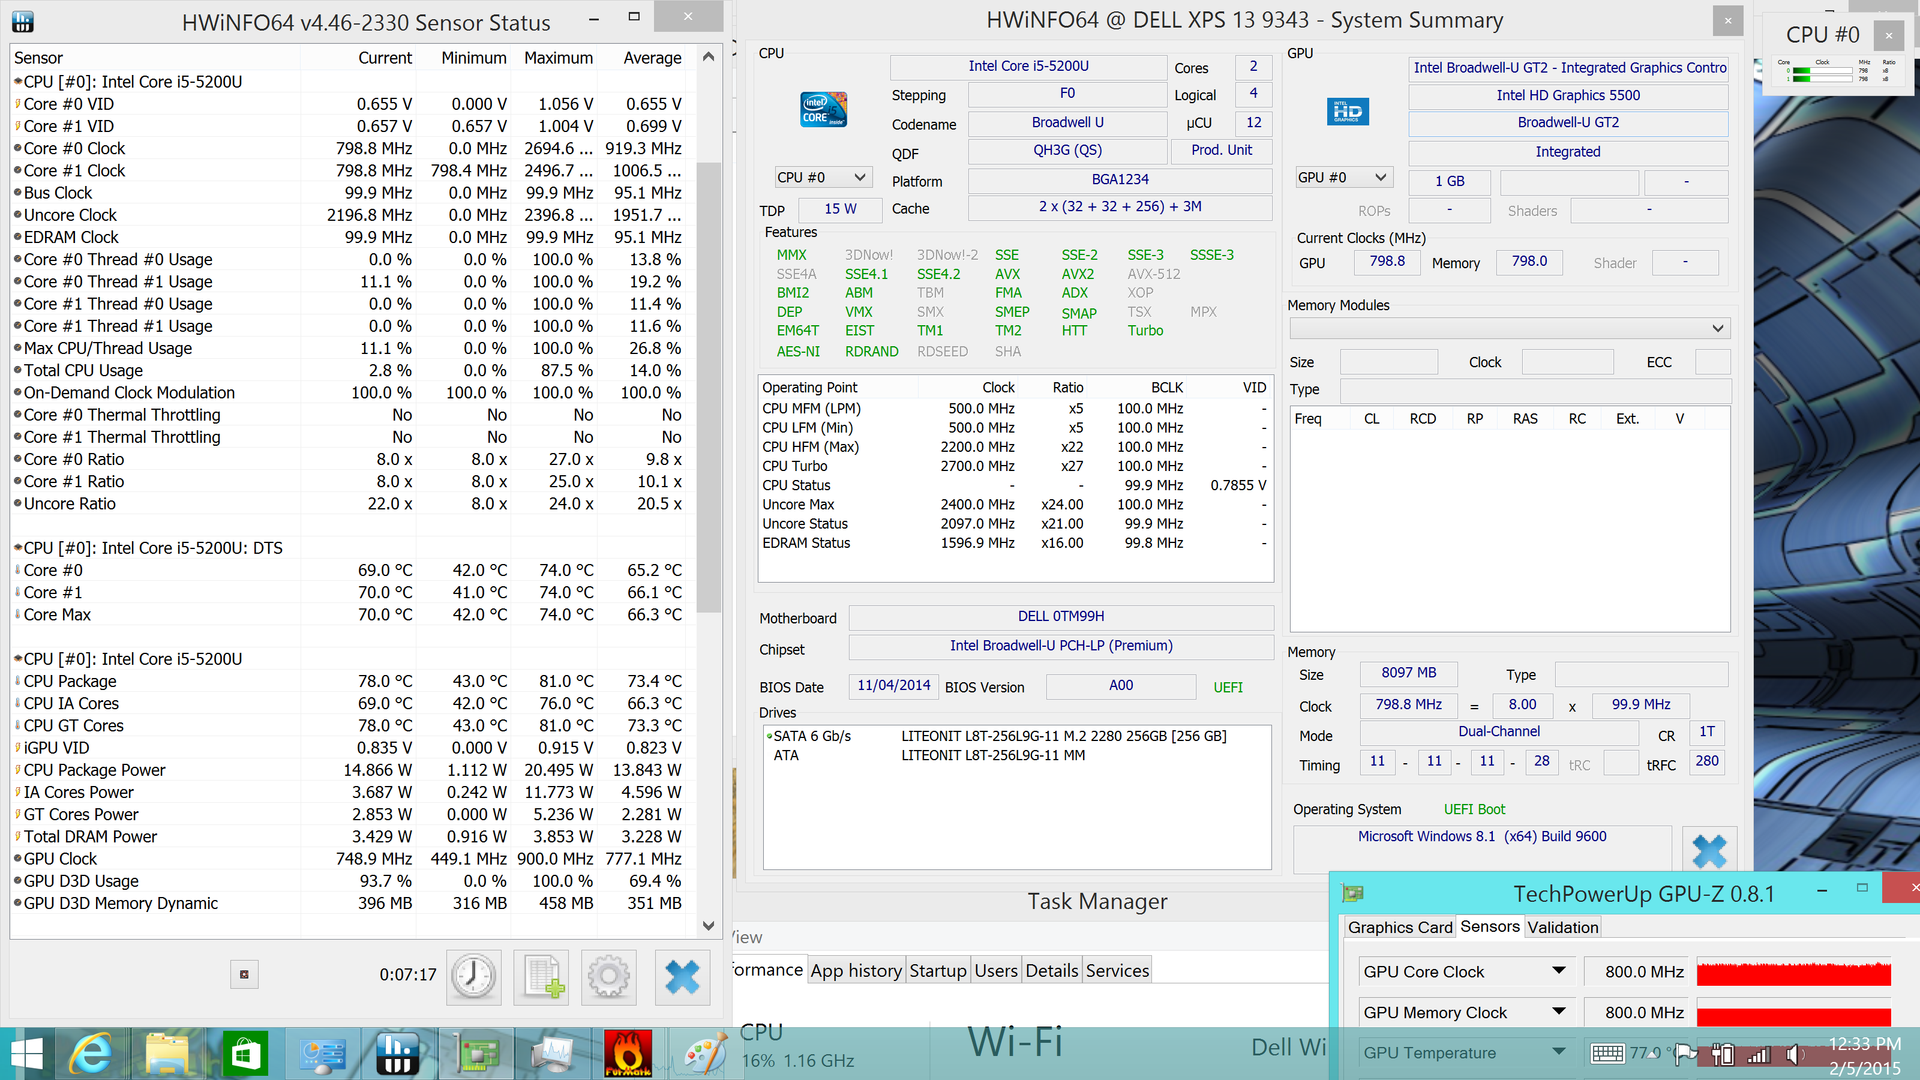Click the clock reset timer icon
The image size is (1920, 1080).
pyautogui.click(x=473, y=976)
